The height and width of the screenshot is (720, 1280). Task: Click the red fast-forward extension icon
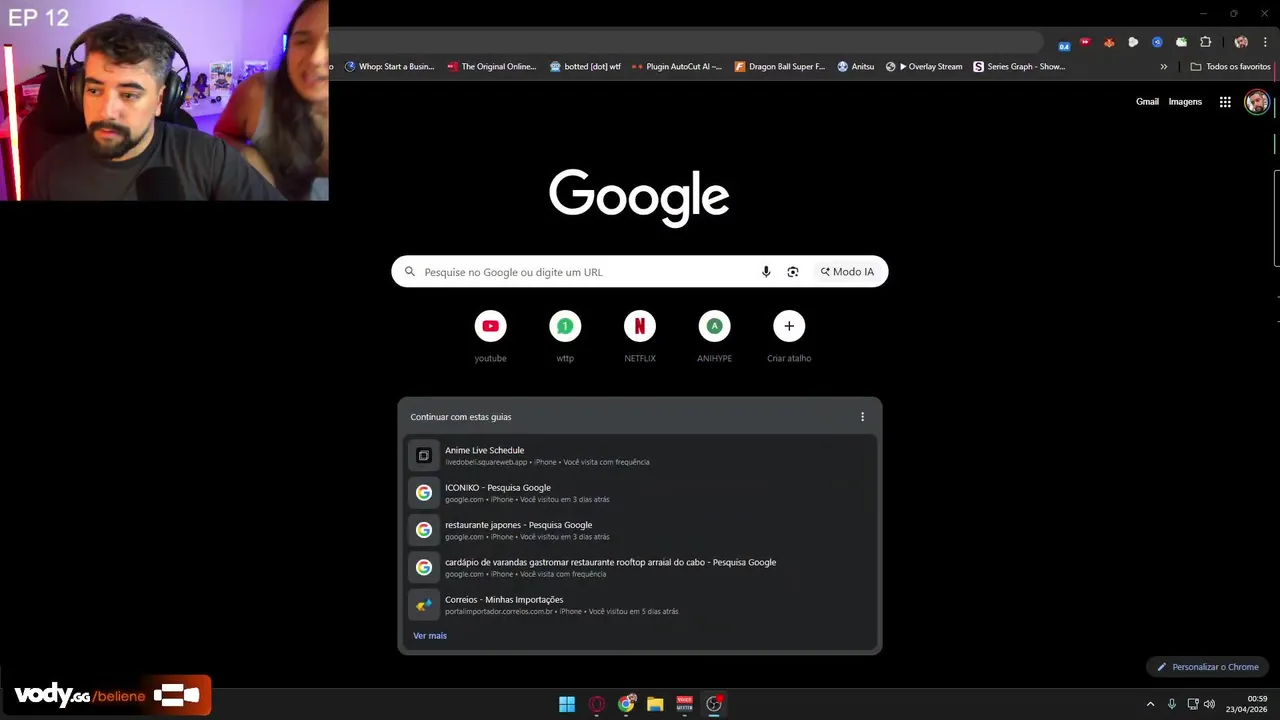1086,43
